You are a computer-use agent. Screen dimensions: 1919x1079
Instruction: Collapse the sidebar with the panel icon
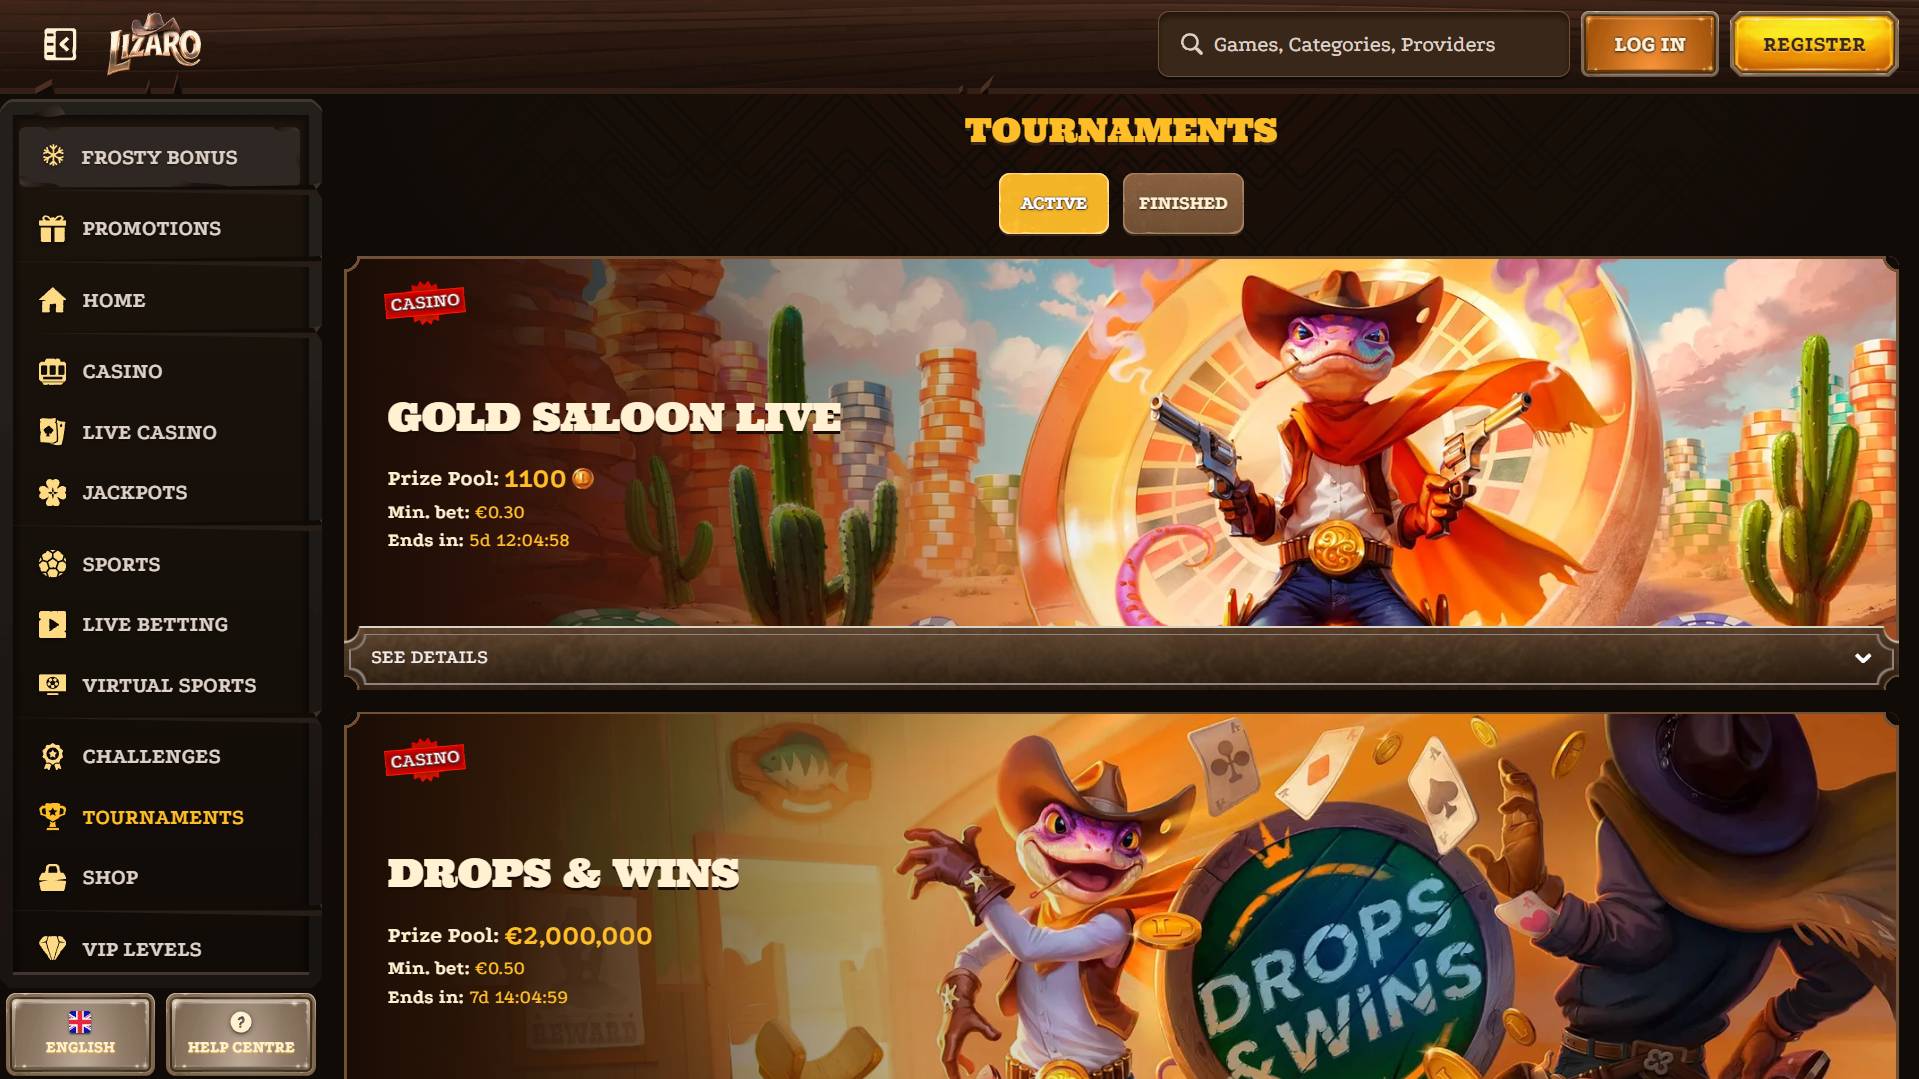pyautogui.click(x=60, y=44)
